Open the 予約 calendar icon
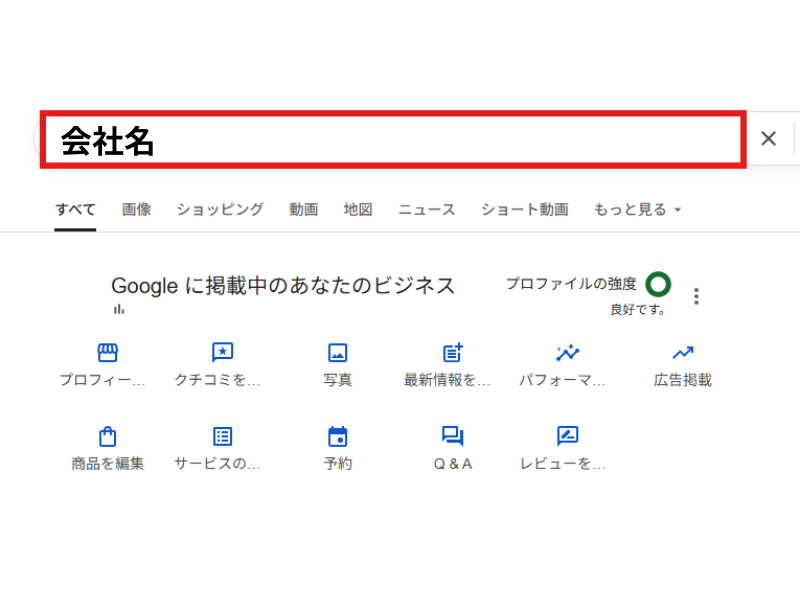This screenshot has height=600, width=800. click(337, 436)
